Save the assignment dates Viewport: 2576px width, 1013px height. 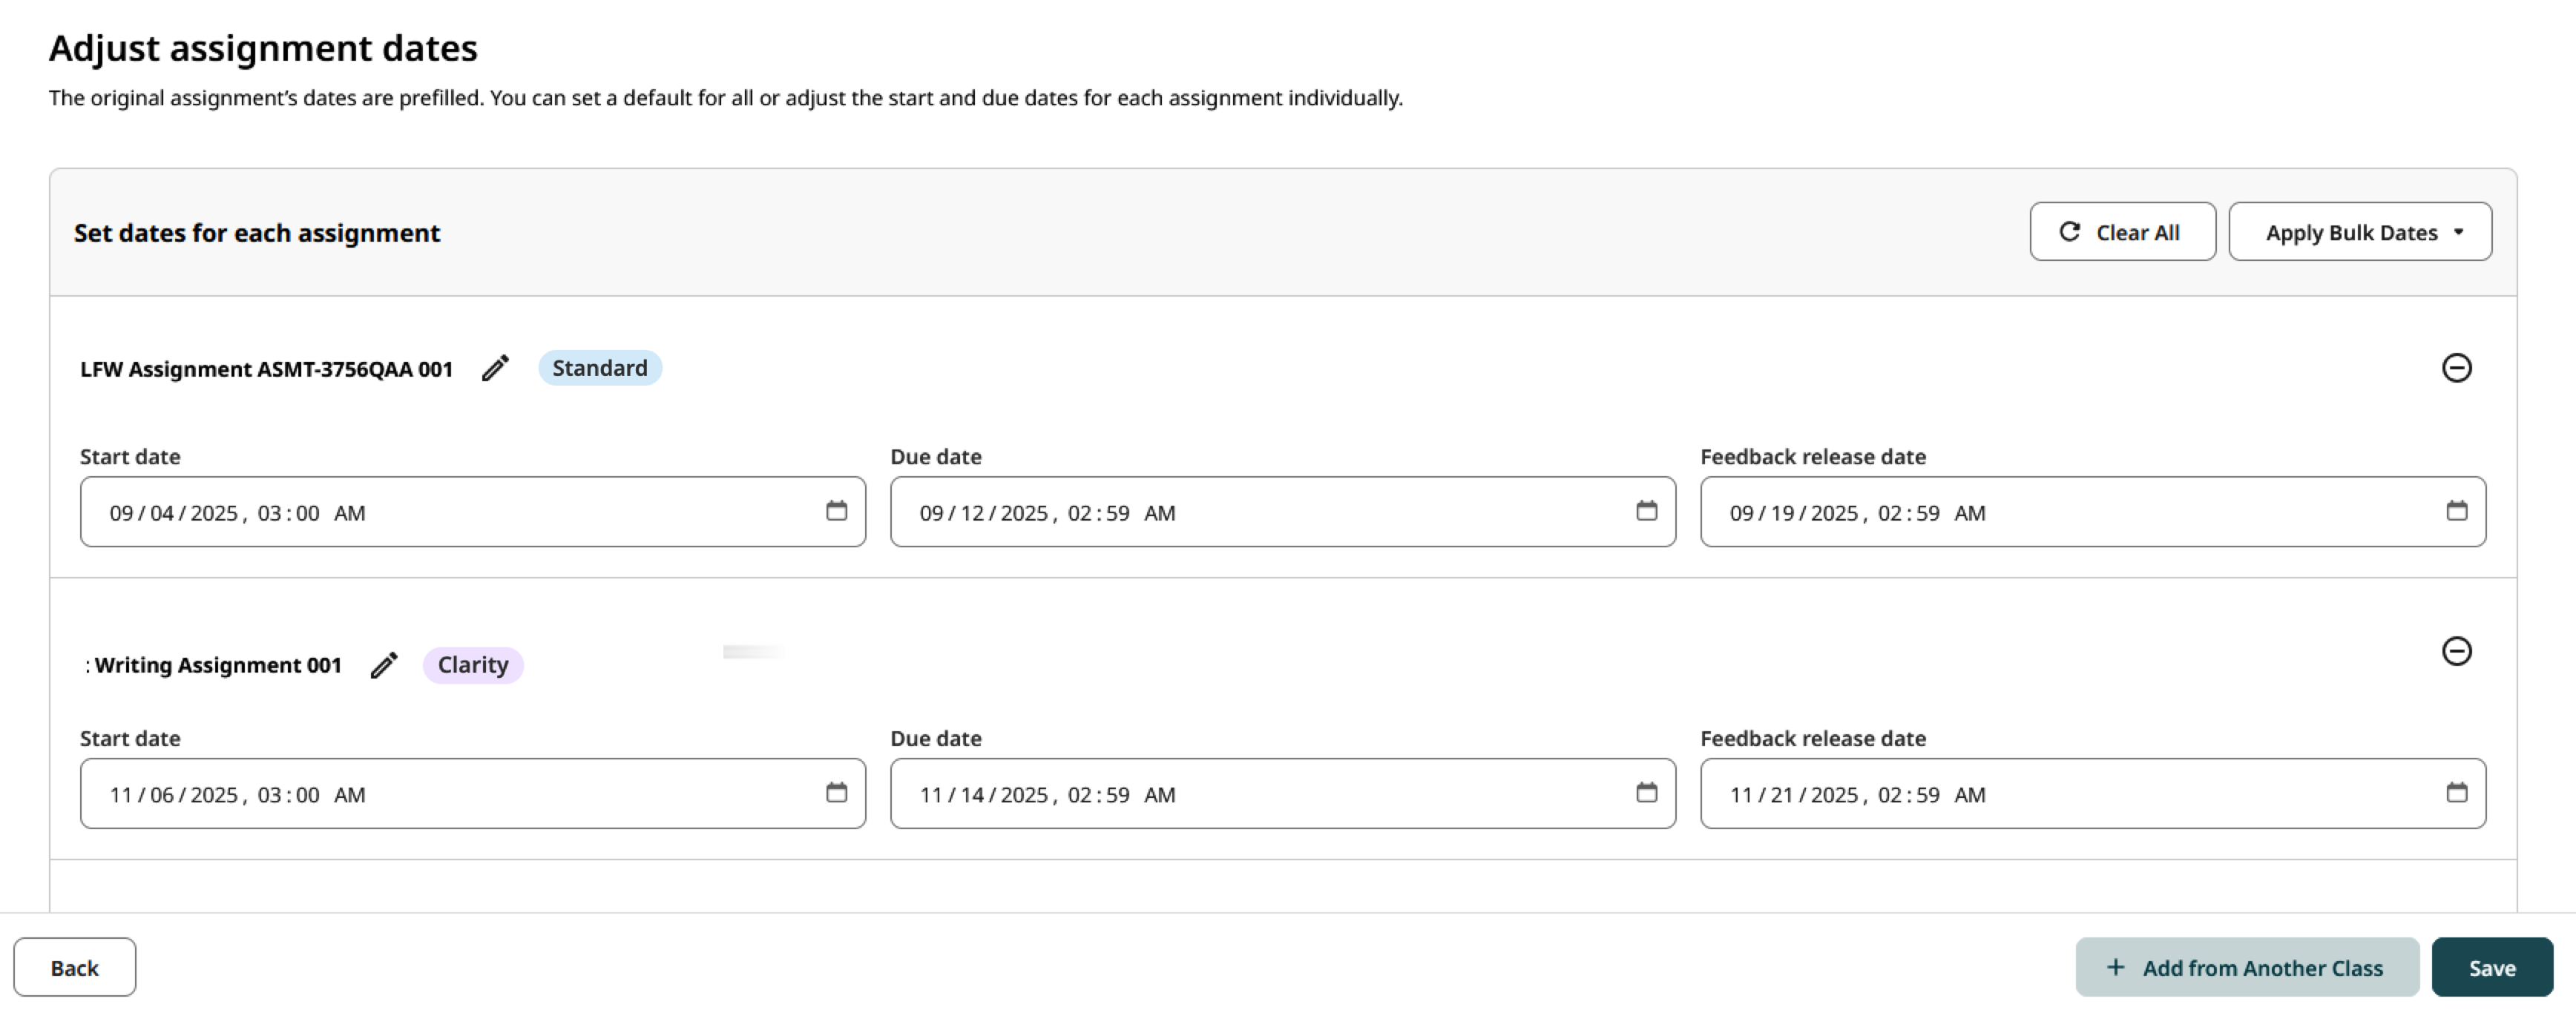click(2492, 967)
